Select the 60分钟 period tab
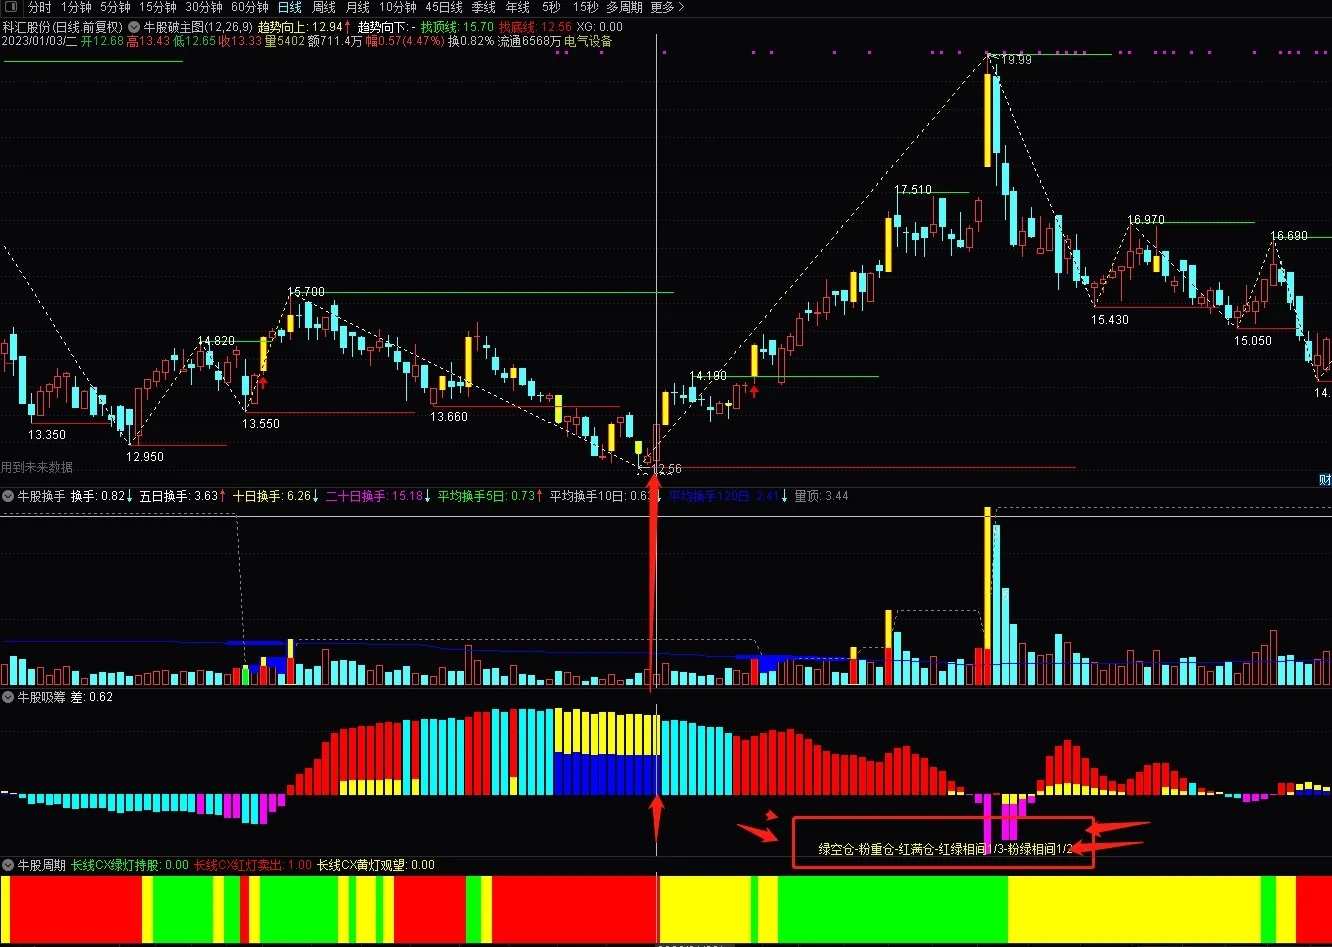This screenshot has width=1332, height=947. pos(250,7)
